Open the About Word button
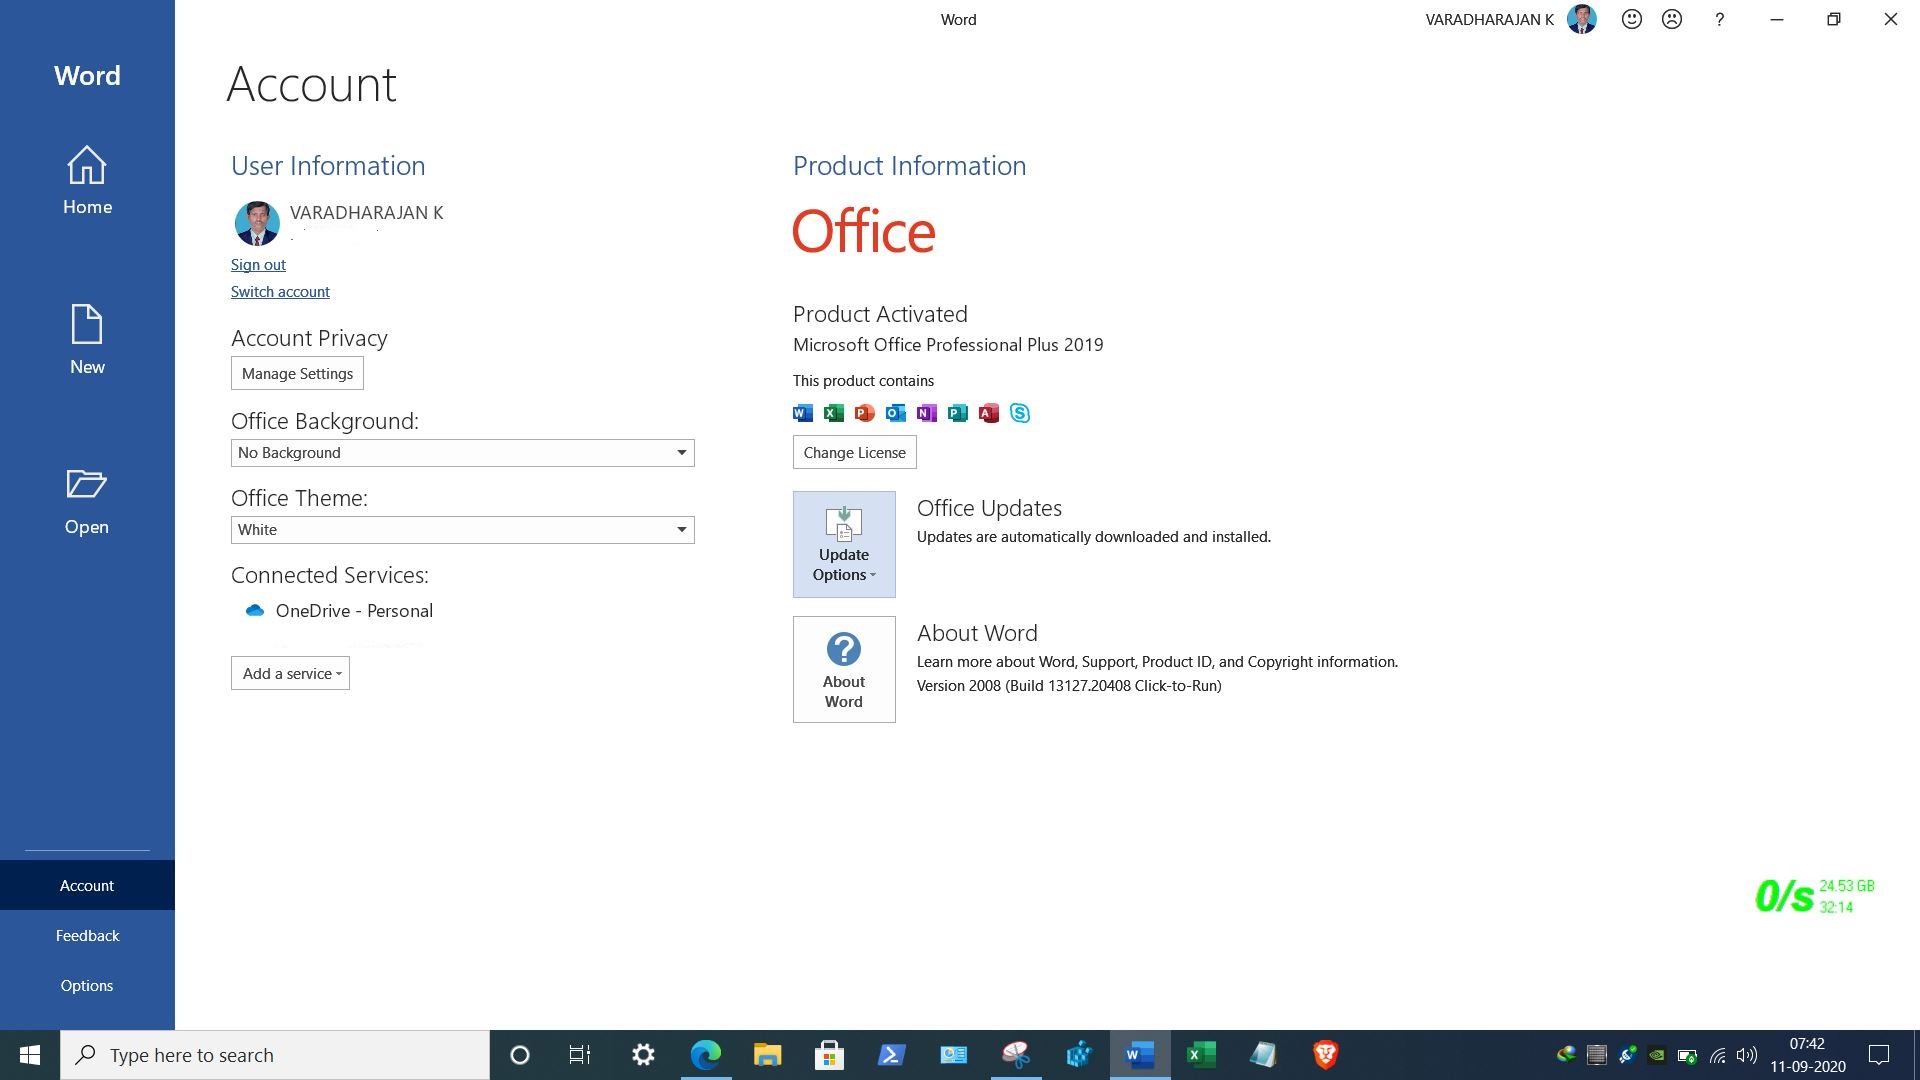Screen dimensions: 1920x1080 pos(844,669)
